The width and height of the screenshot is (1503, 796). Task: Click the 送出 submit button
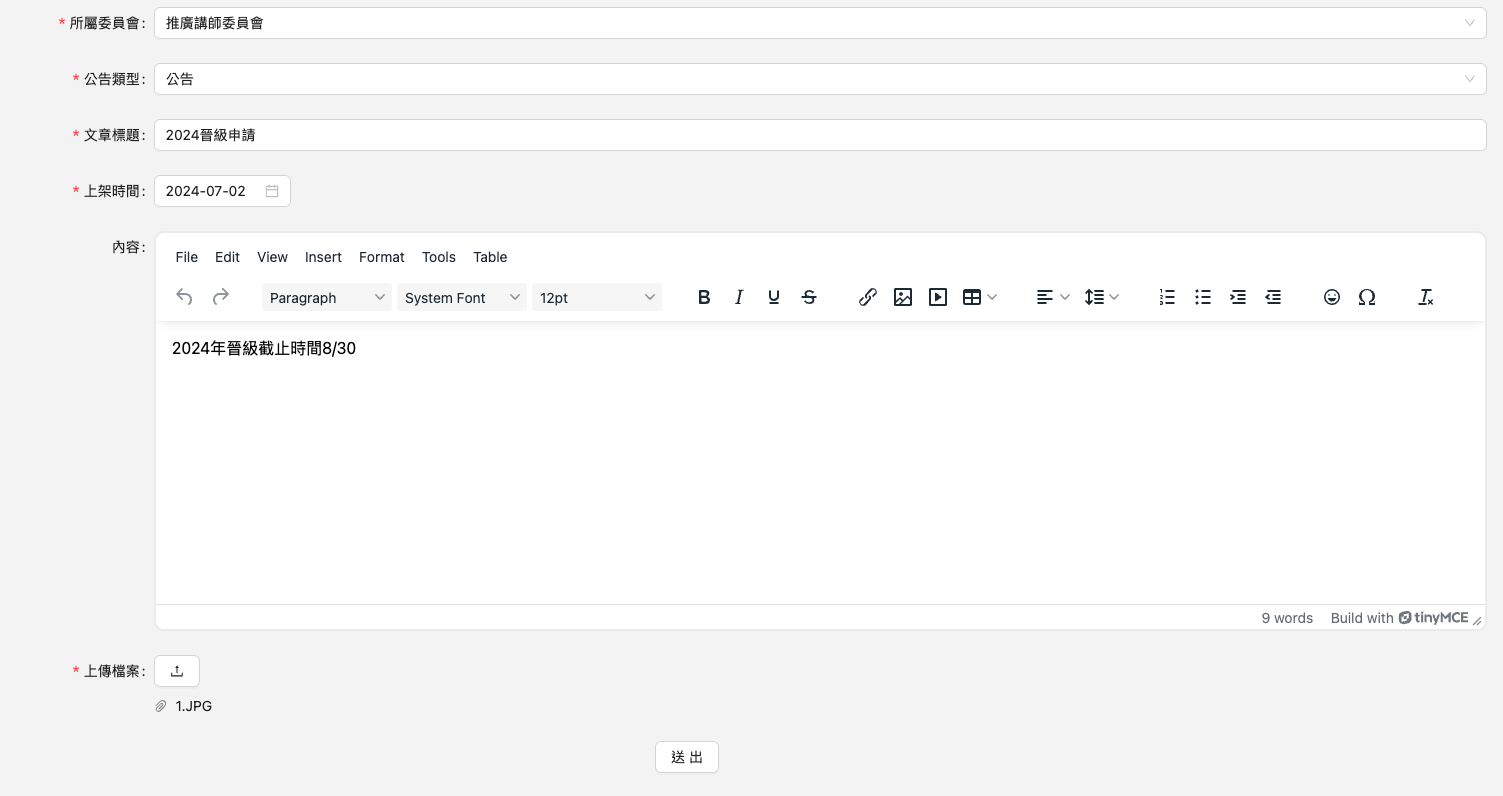[x=687, y=757]
